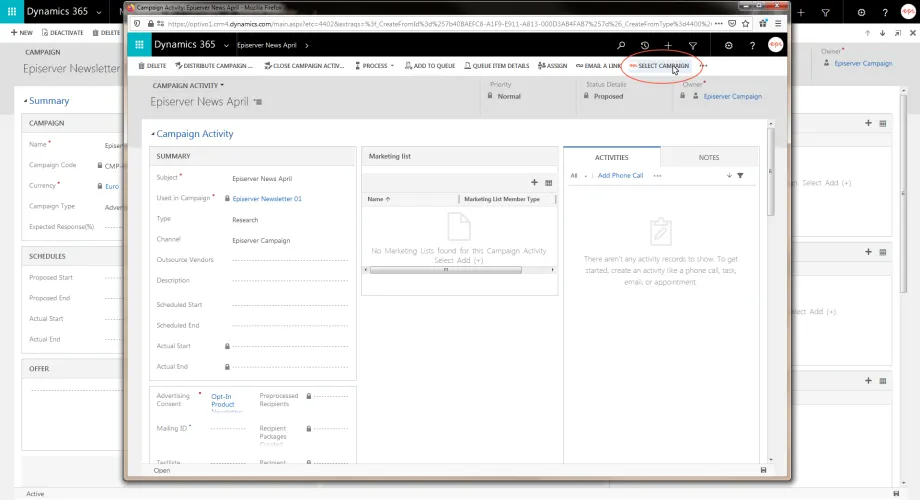Image resolution: width=920 pixels, height=500 pixels.
Task: Open the Process dropdown
Action: (374, 66)
